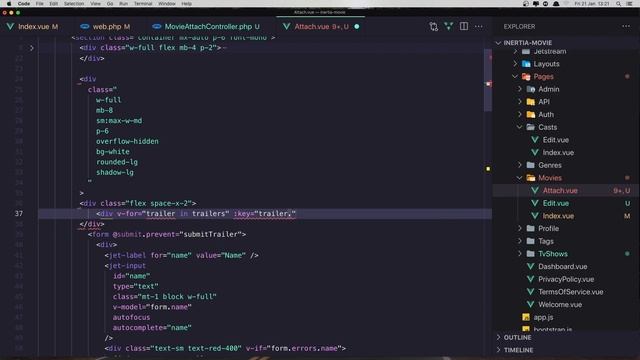The image size is (640, 360).
Task: Select the Attach.vue editor tab
Action: pyautogui.click(x=321, y=27)
